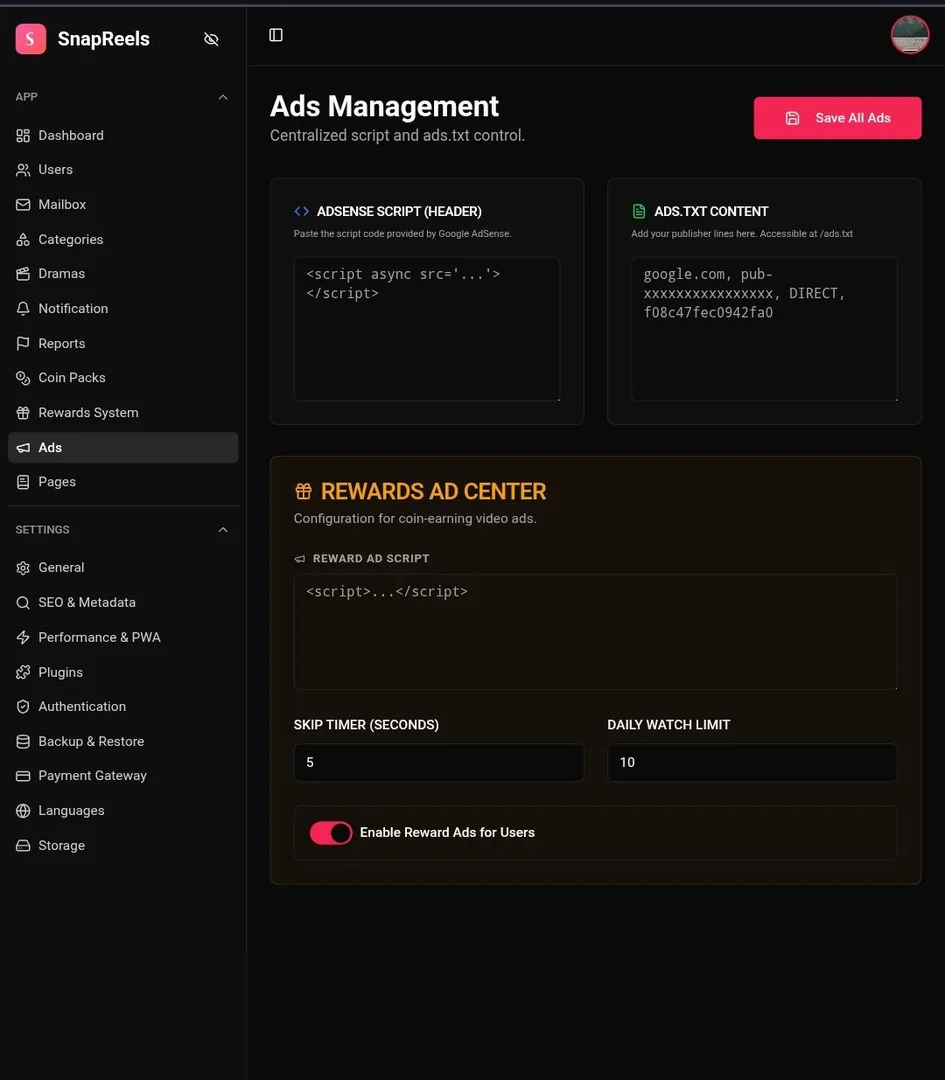945x1080 pixels.
Task: Click the Plugins puzzle icon
Action: tap(23, 672)
